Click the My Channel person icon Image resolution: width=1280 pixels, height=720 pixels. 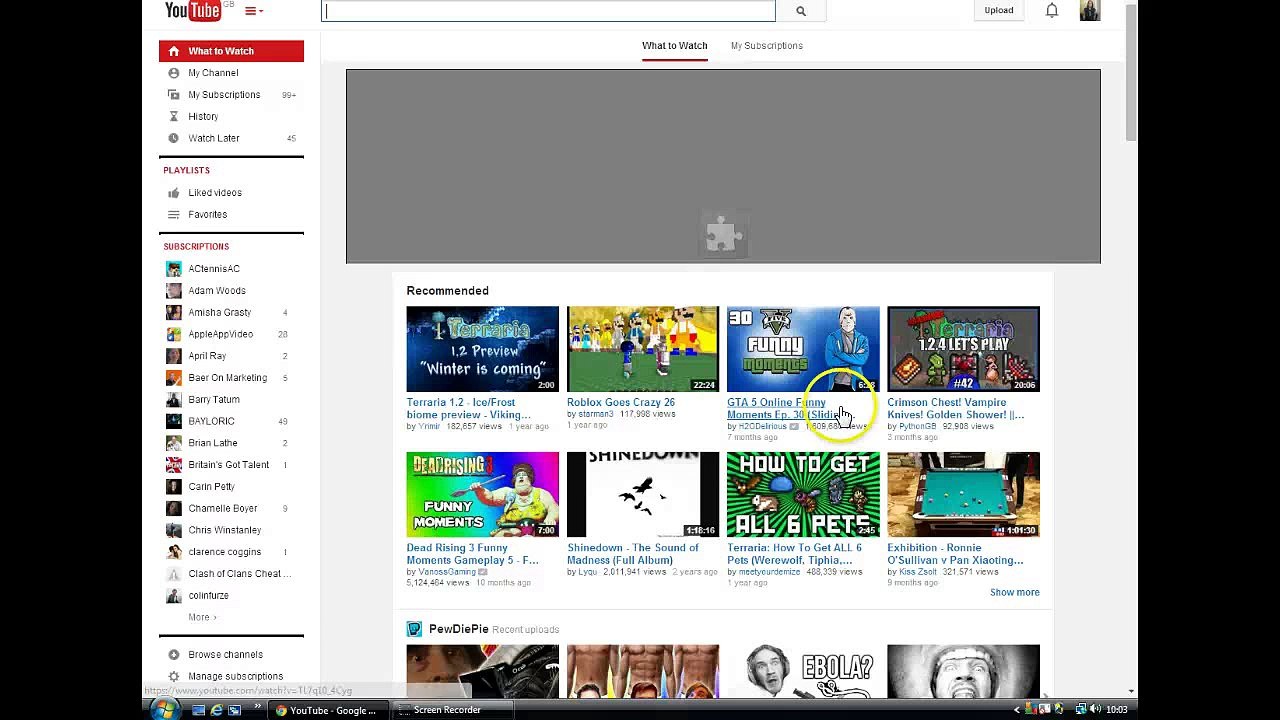point(174,73)
